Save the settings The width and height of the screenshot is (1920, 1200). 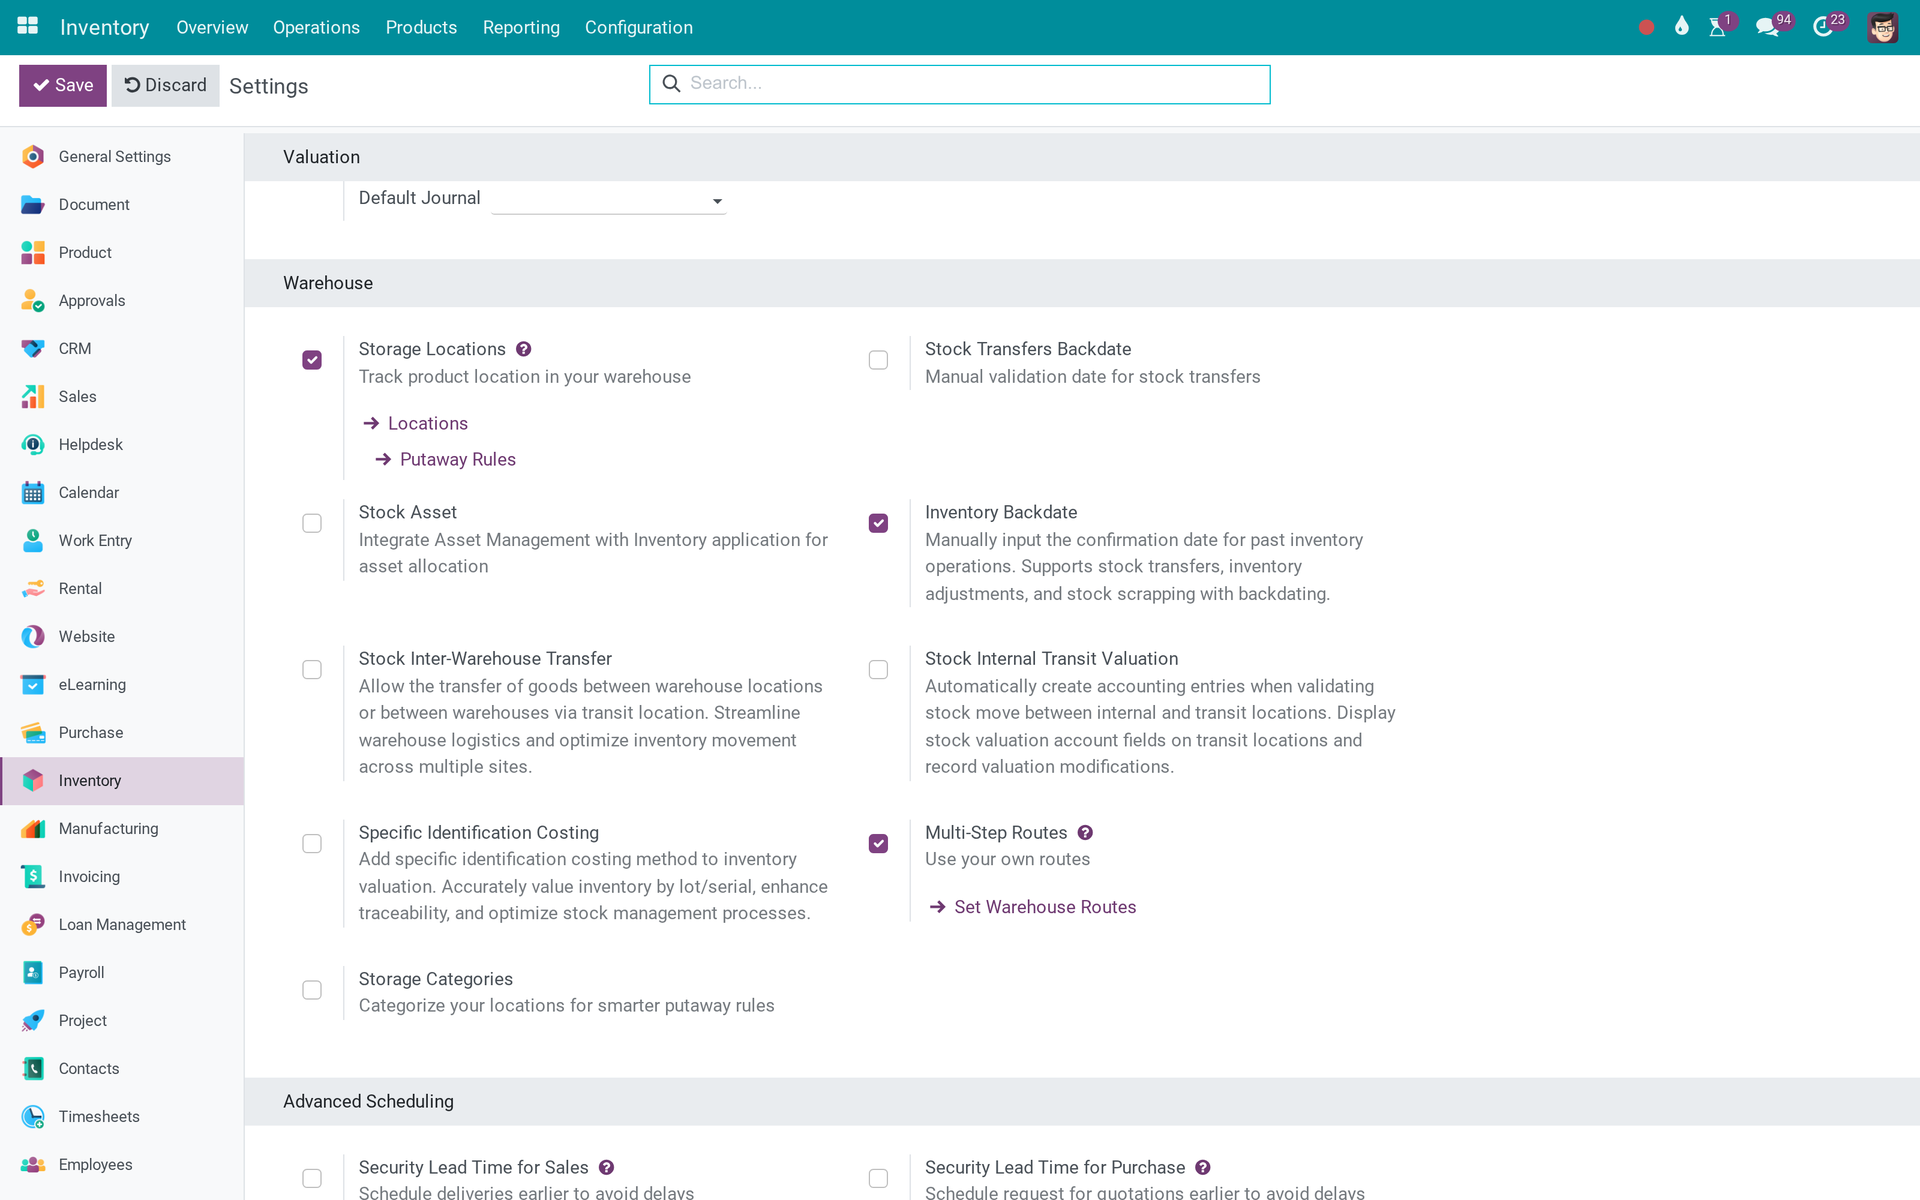coord(63,86)
